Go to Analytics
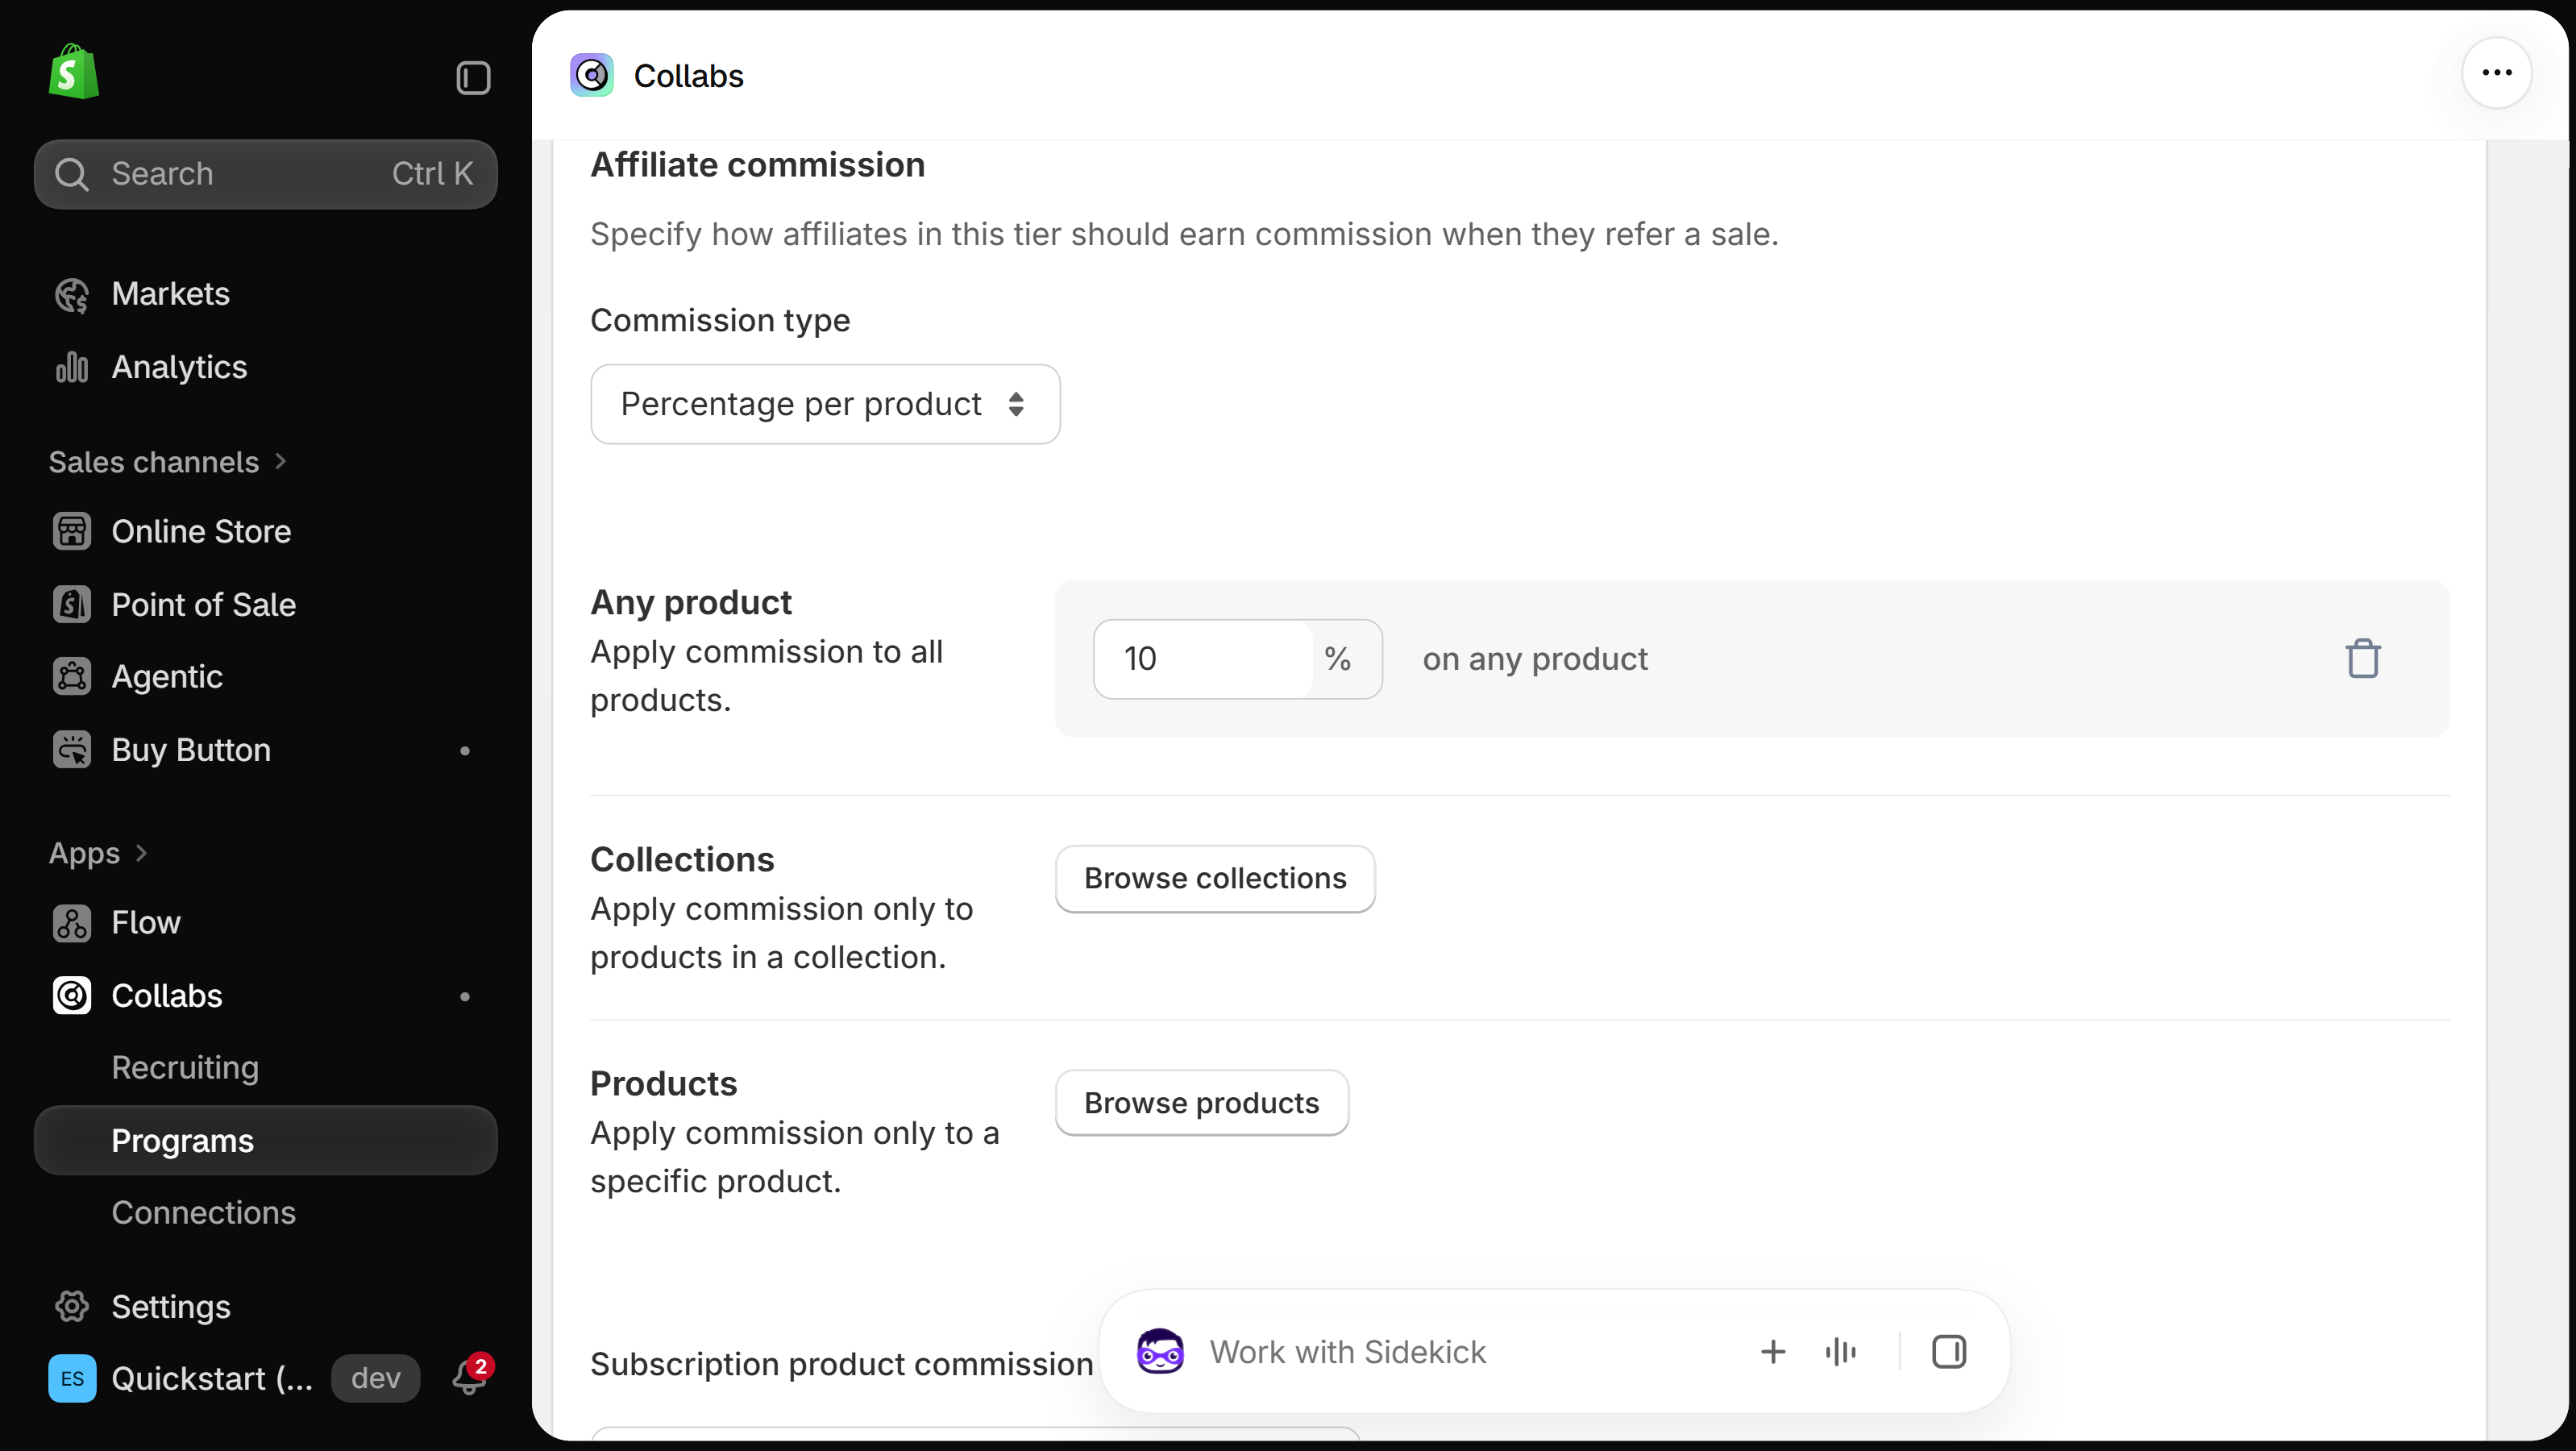Image resolution: width=2576 pixels, height=1451 pixels. pos(178,367)
